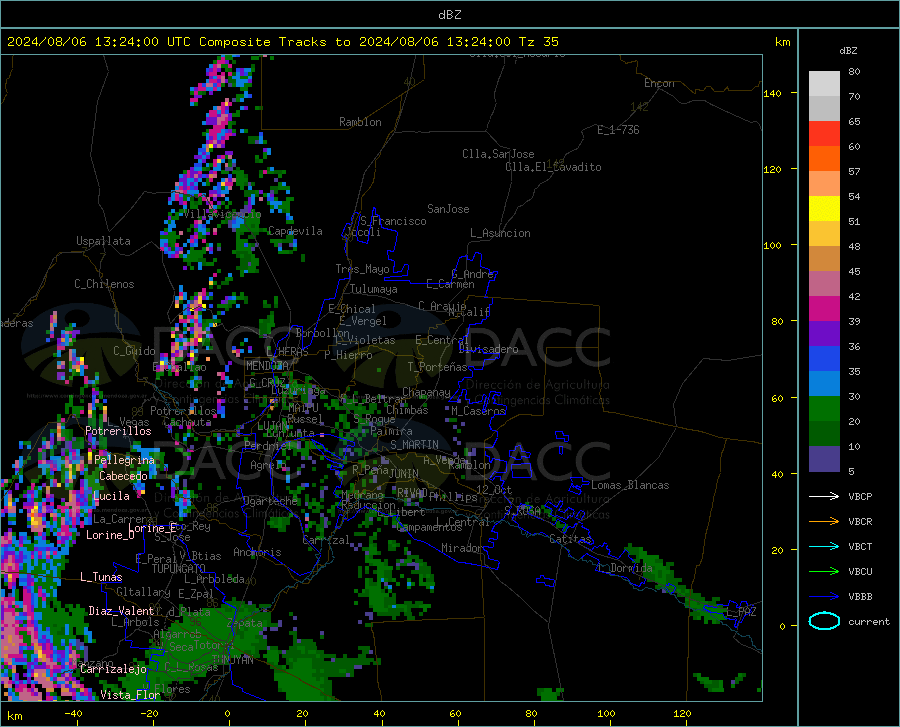
Task: Click the Clla.SanJose map label
Action: click(498, 154)
